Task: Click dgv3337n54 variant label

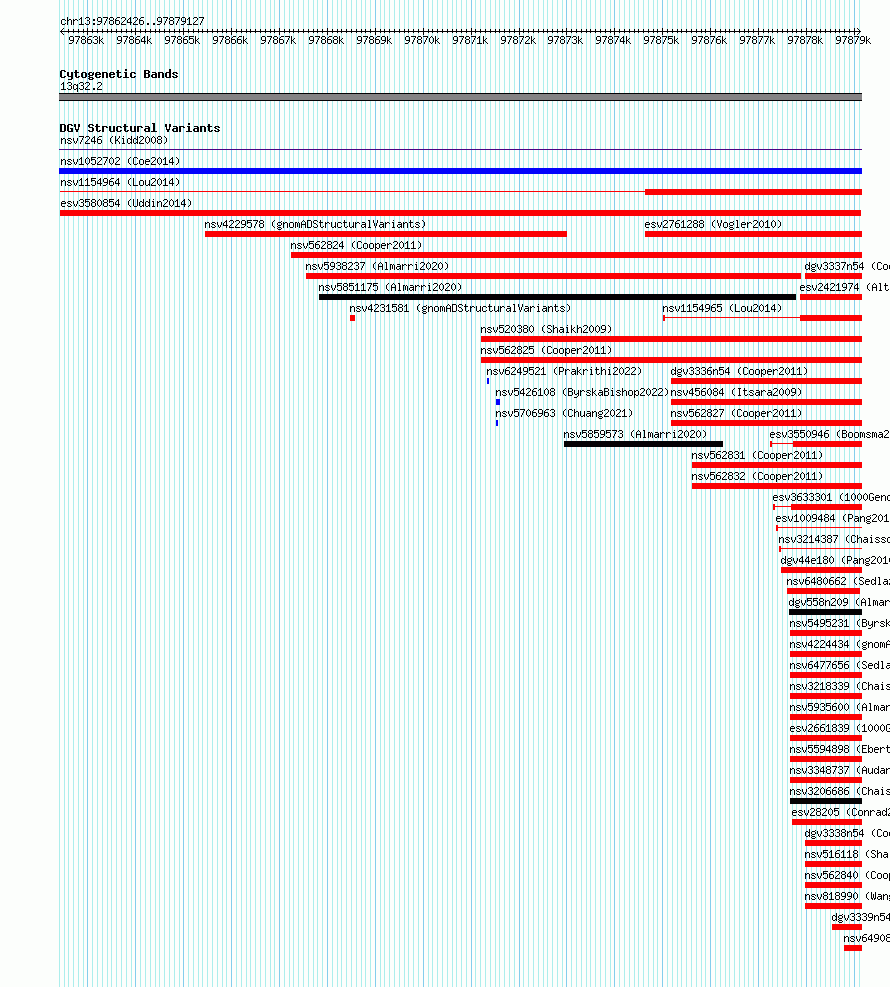Action: point(847,266)
